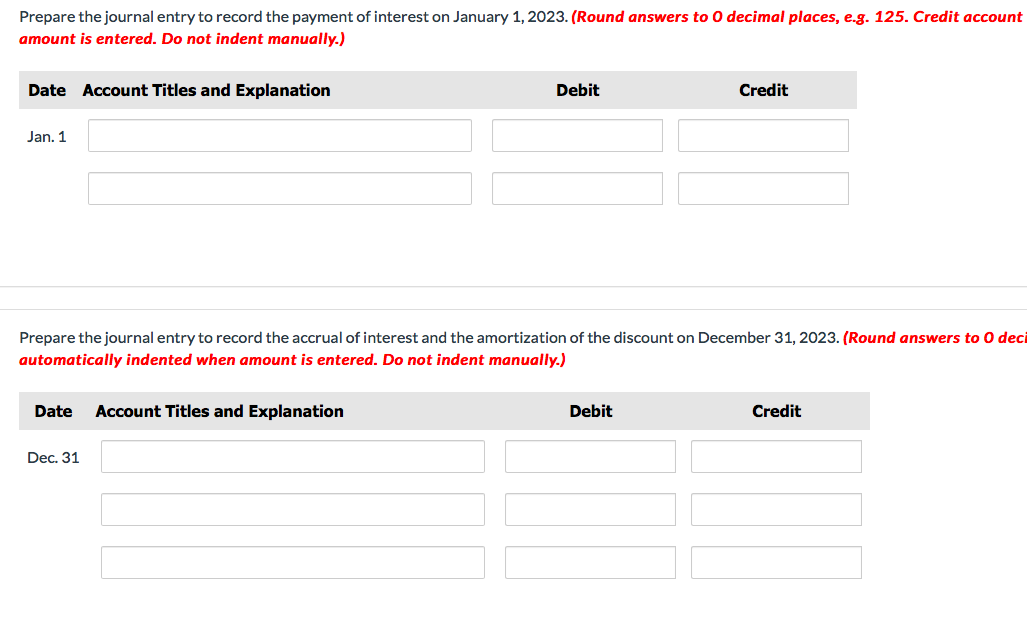The height and width of the screenshot is (643, 1027).
Task: Click the Credit field in the third Dec. 31 row
Action: point(776,562)
